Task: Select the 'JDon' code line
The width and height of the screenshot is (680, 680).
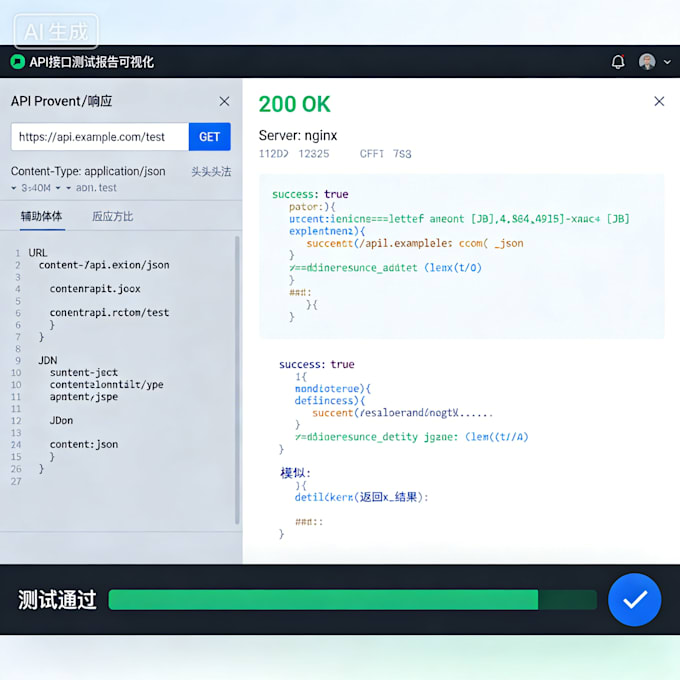Action: click(x=61, y=421)
